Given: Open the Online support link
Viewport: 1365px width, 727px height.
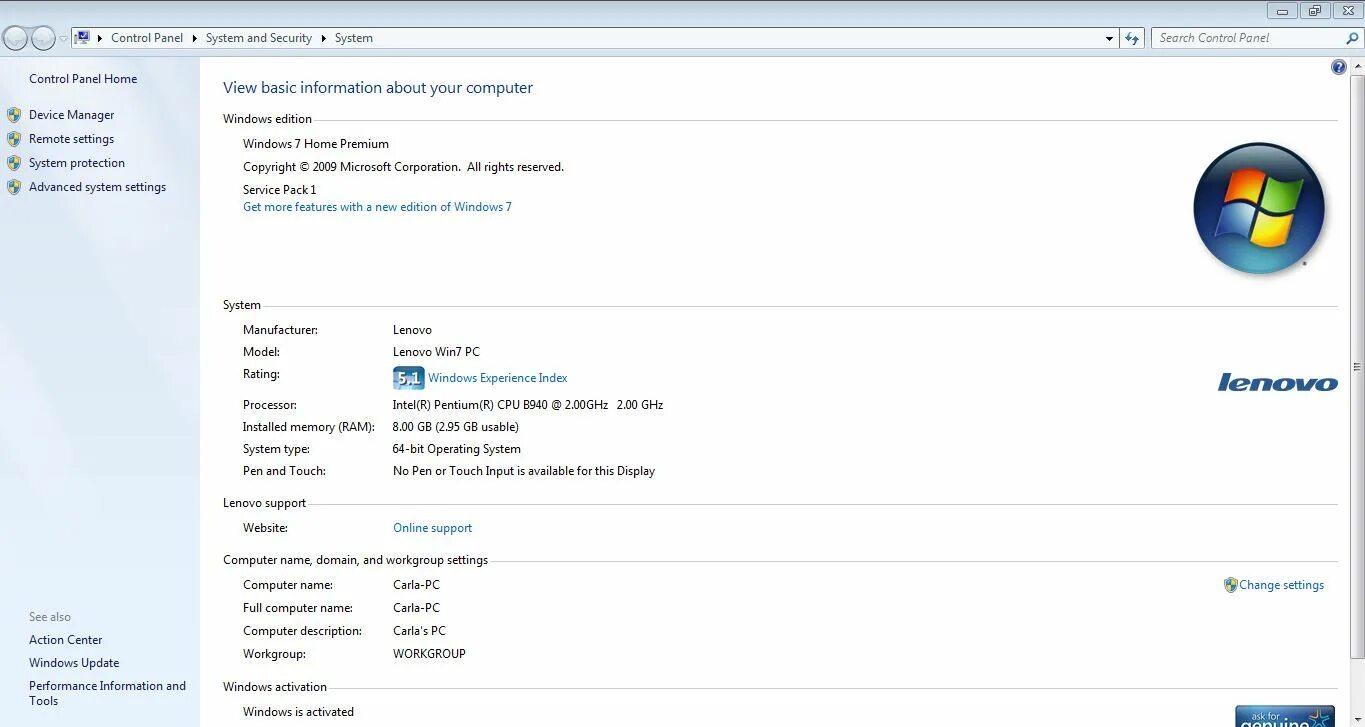Looking at the screenshot, I should (432, 527).
